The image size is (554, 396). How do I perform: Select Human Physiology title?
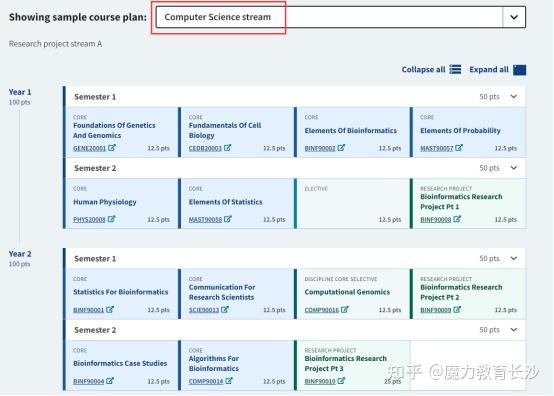(105, 202)
